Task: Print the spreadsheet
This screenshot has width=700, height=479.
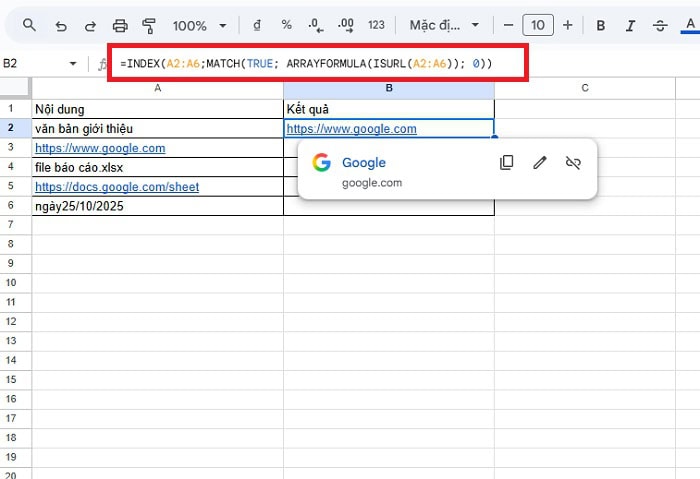Action: coord(120,24)
